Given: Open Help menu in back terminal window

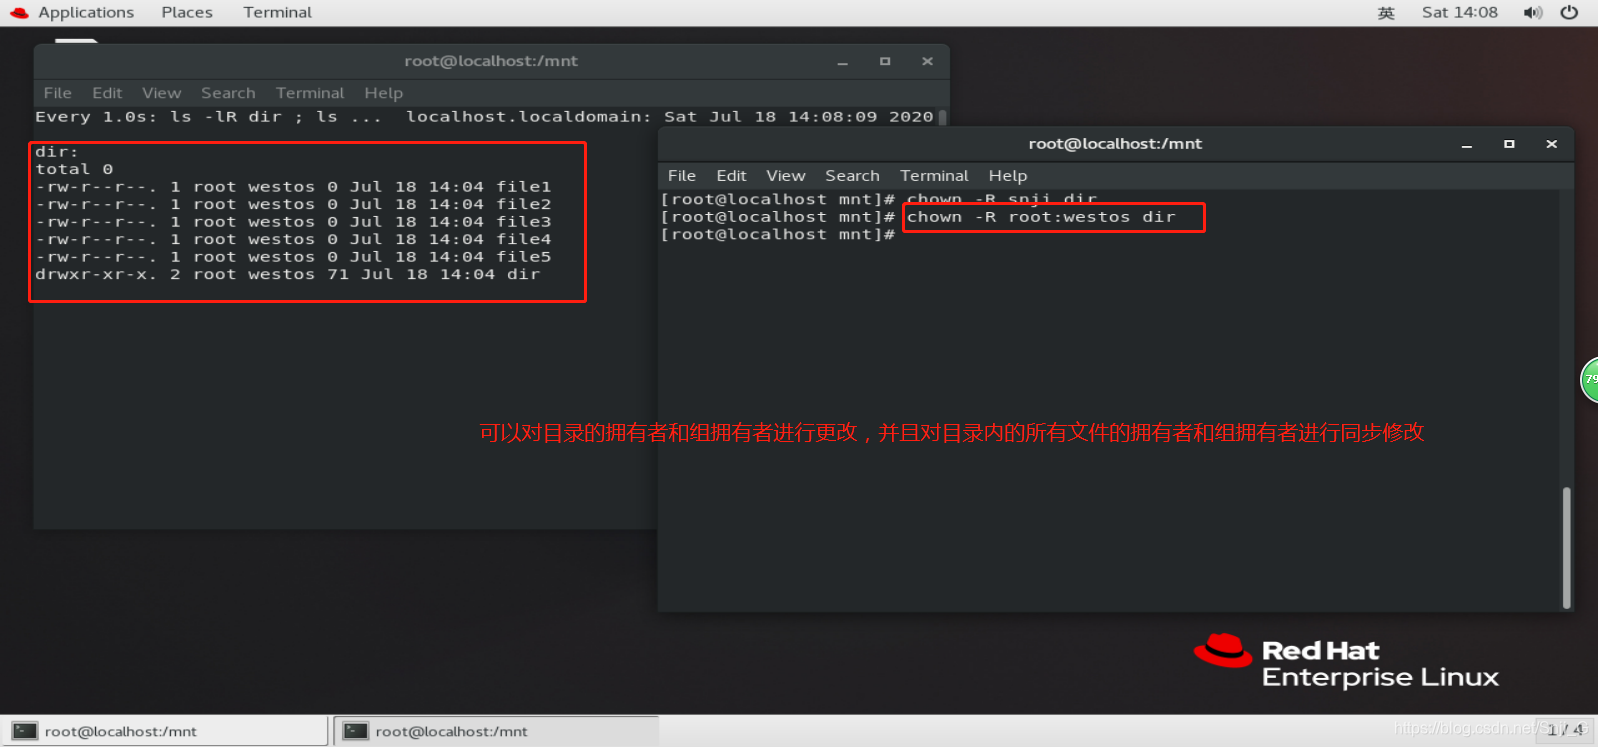Looking at the screenshot, I should (x=383, y=93).
